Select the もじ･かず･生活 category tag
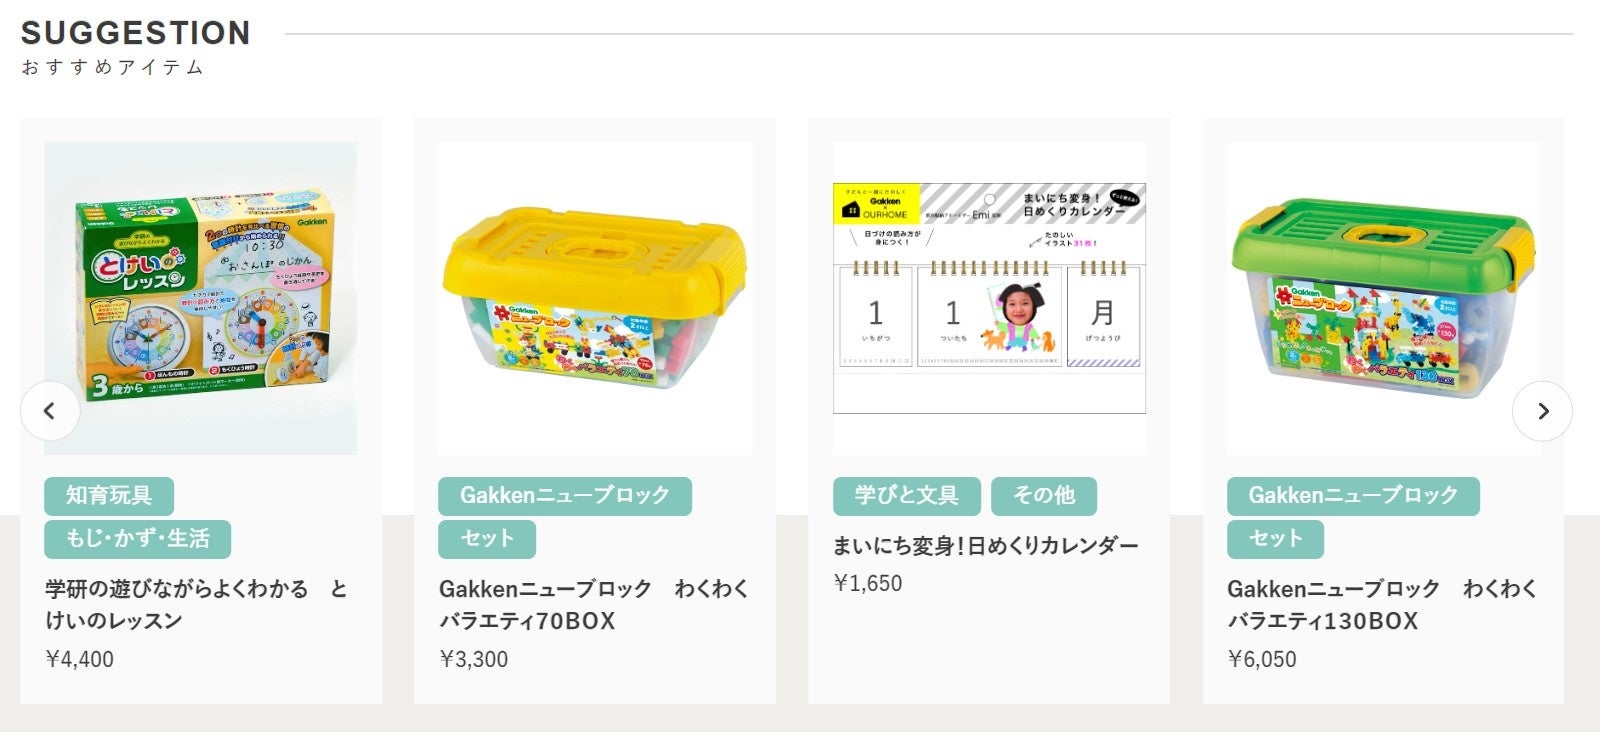This screenshot has width=1600, height=732. (x=137, y=539)
